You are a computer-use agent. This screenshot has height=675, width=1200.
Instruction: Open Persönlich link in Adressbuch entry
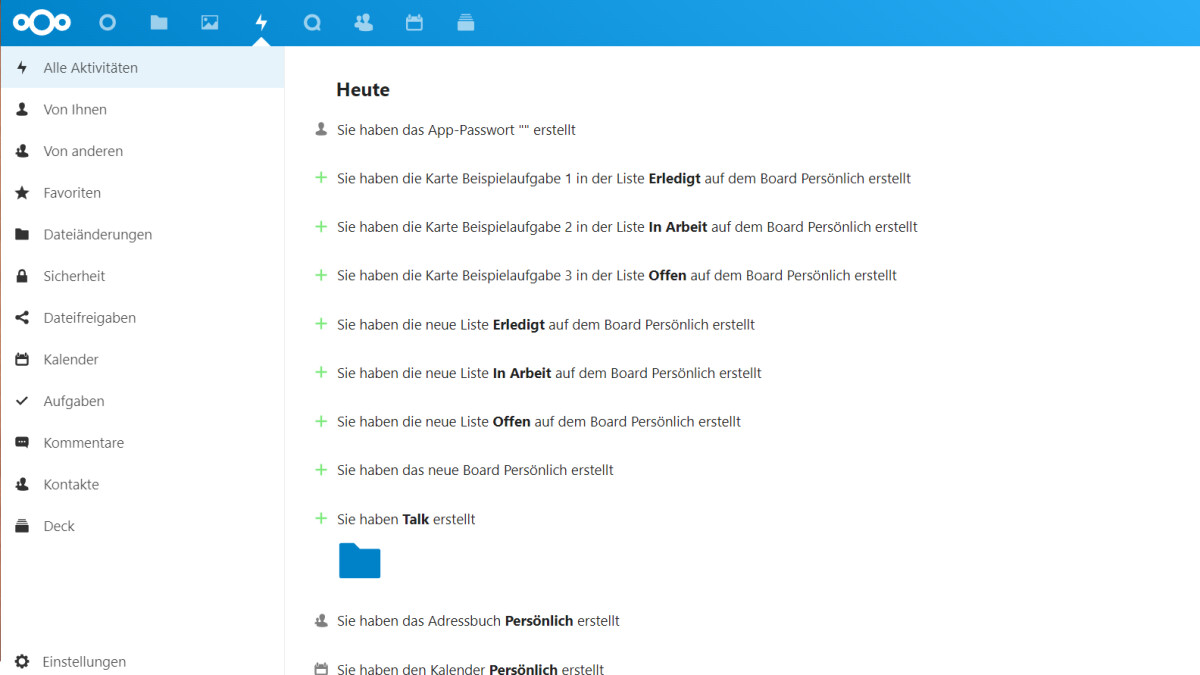tap(539, 621)
